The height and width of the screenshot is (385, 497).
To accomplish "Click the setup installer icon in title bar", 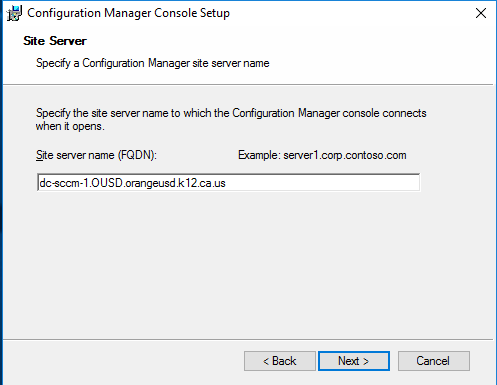I will [x=14, y=13].
